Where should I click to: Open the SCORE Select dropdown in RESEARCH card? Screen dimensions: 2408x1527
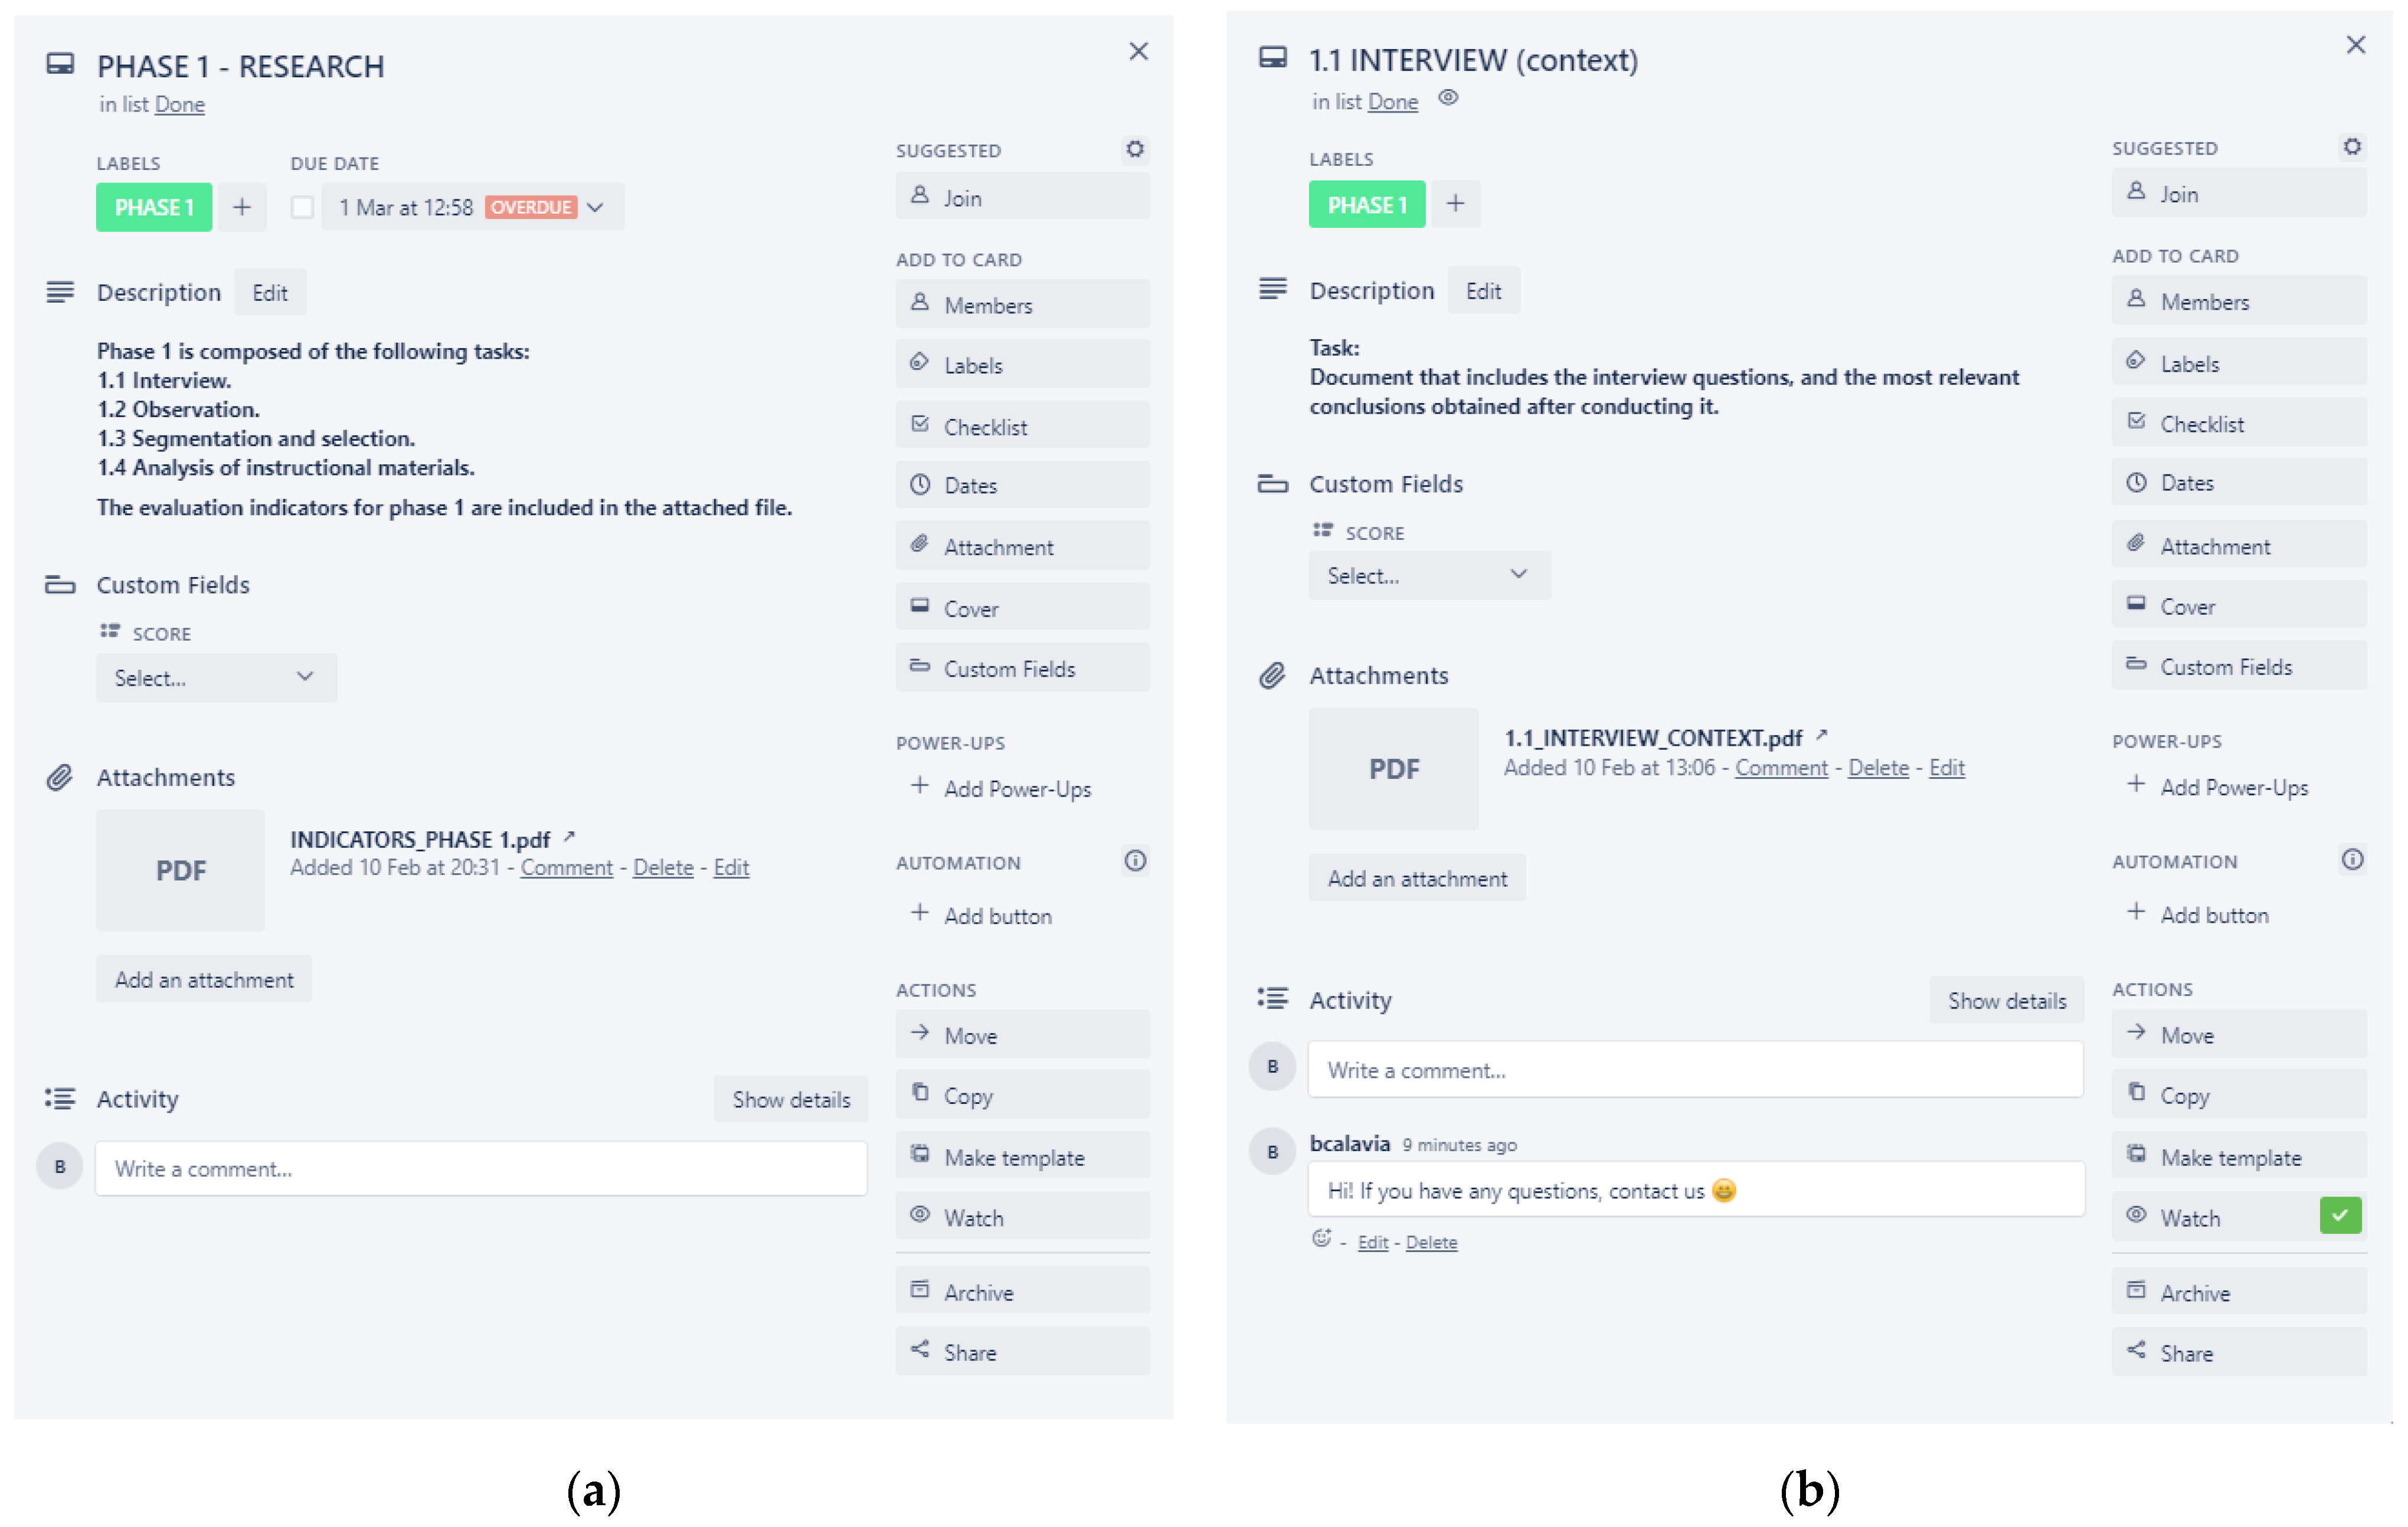(216, 678)
